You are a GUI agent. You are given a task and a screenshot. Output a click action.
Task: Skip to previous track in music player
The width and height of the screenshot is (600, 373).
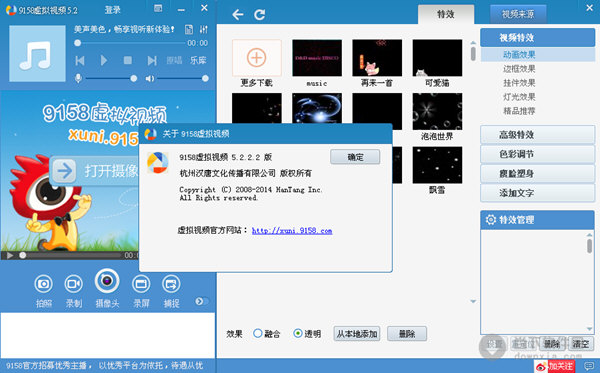[x=80, y=60]
